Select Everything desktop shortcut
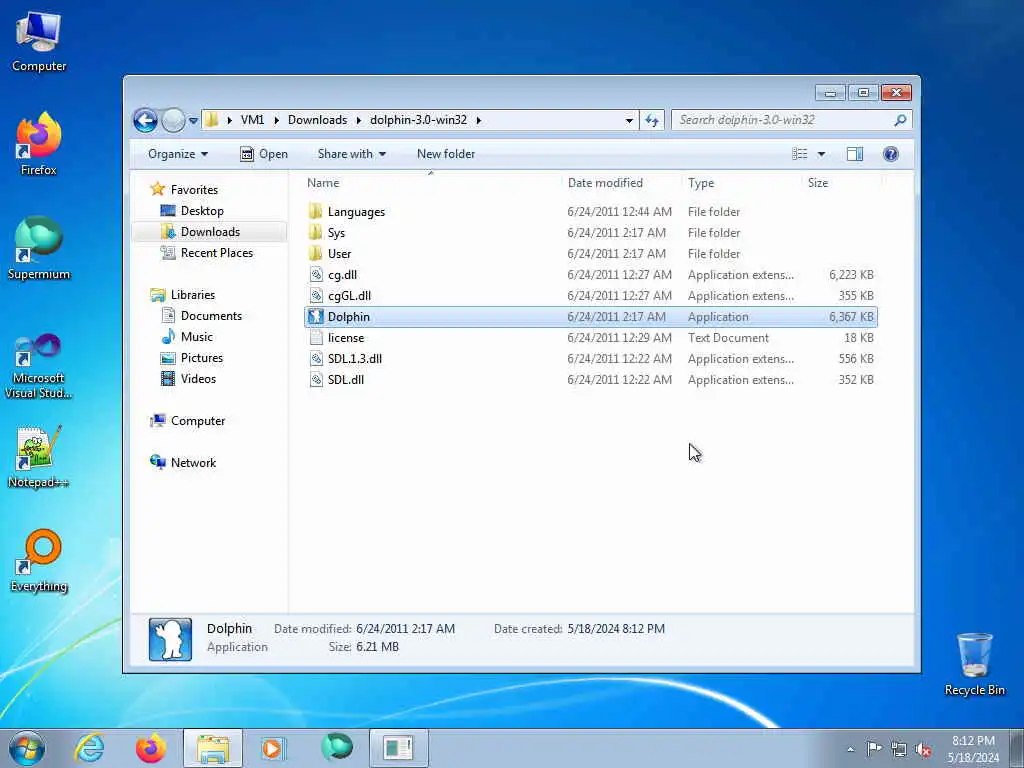Viewport: 1024px width, 768px height. (x=39, y=560)
